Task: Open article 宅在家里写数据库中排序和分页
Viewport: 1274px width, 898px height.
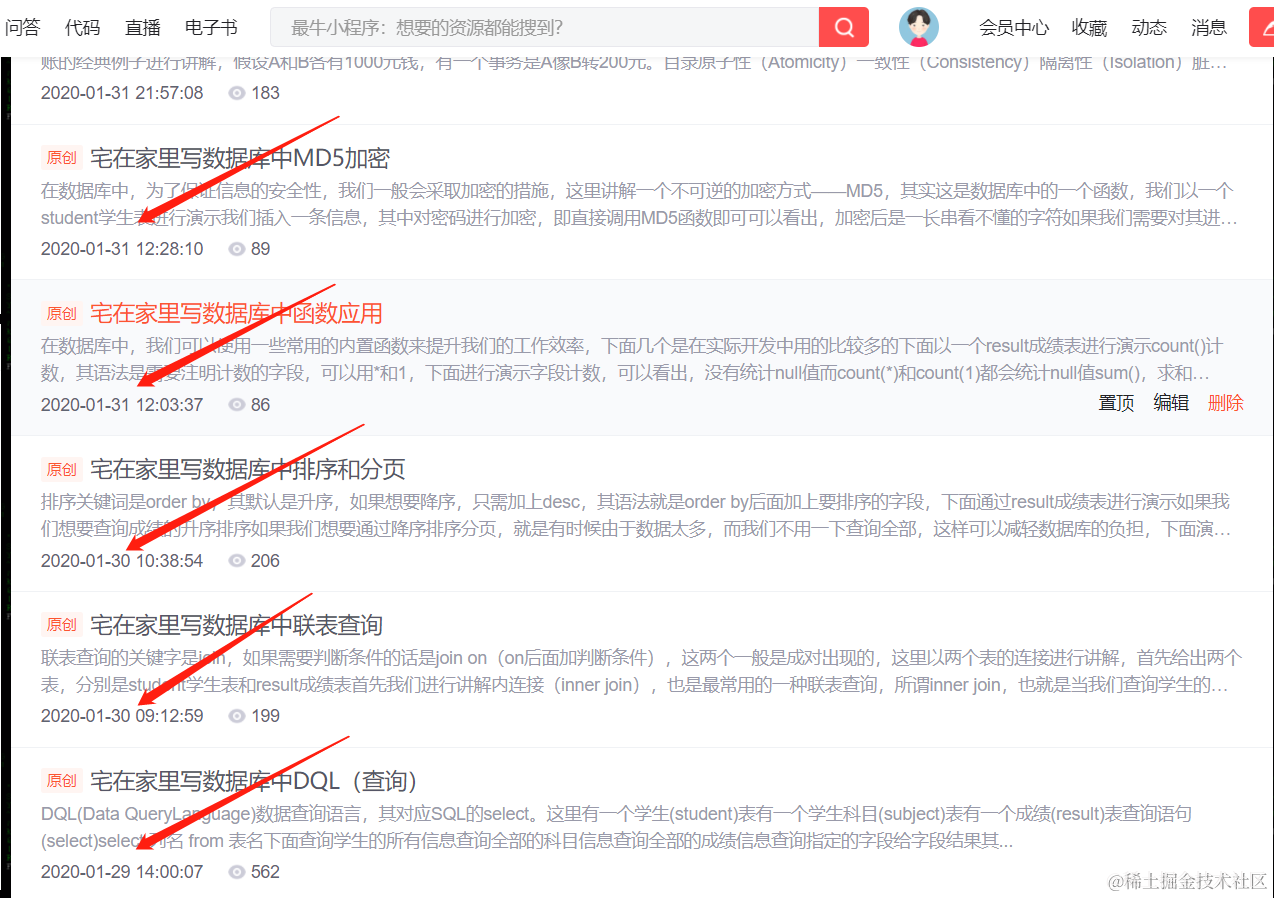Action: 248,470
